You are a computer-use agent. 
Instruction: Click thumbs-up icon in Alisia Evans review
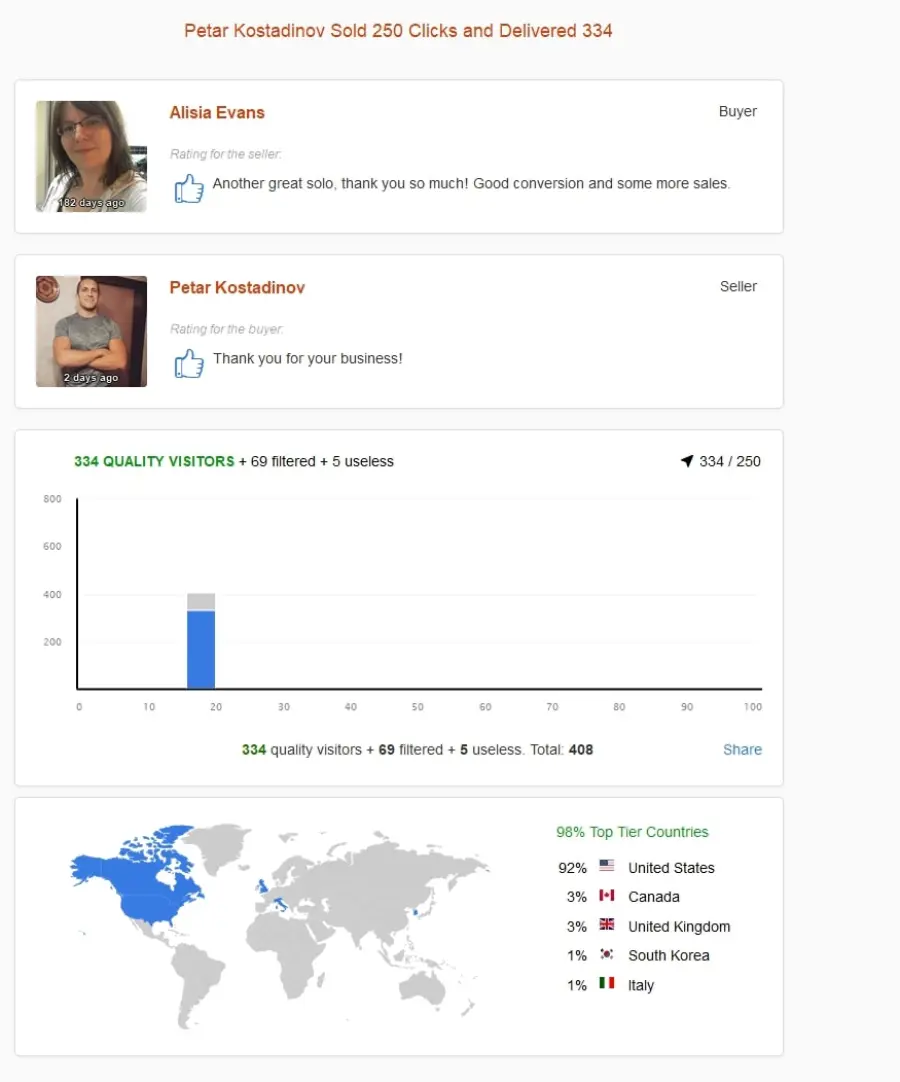tap(189, 188)
